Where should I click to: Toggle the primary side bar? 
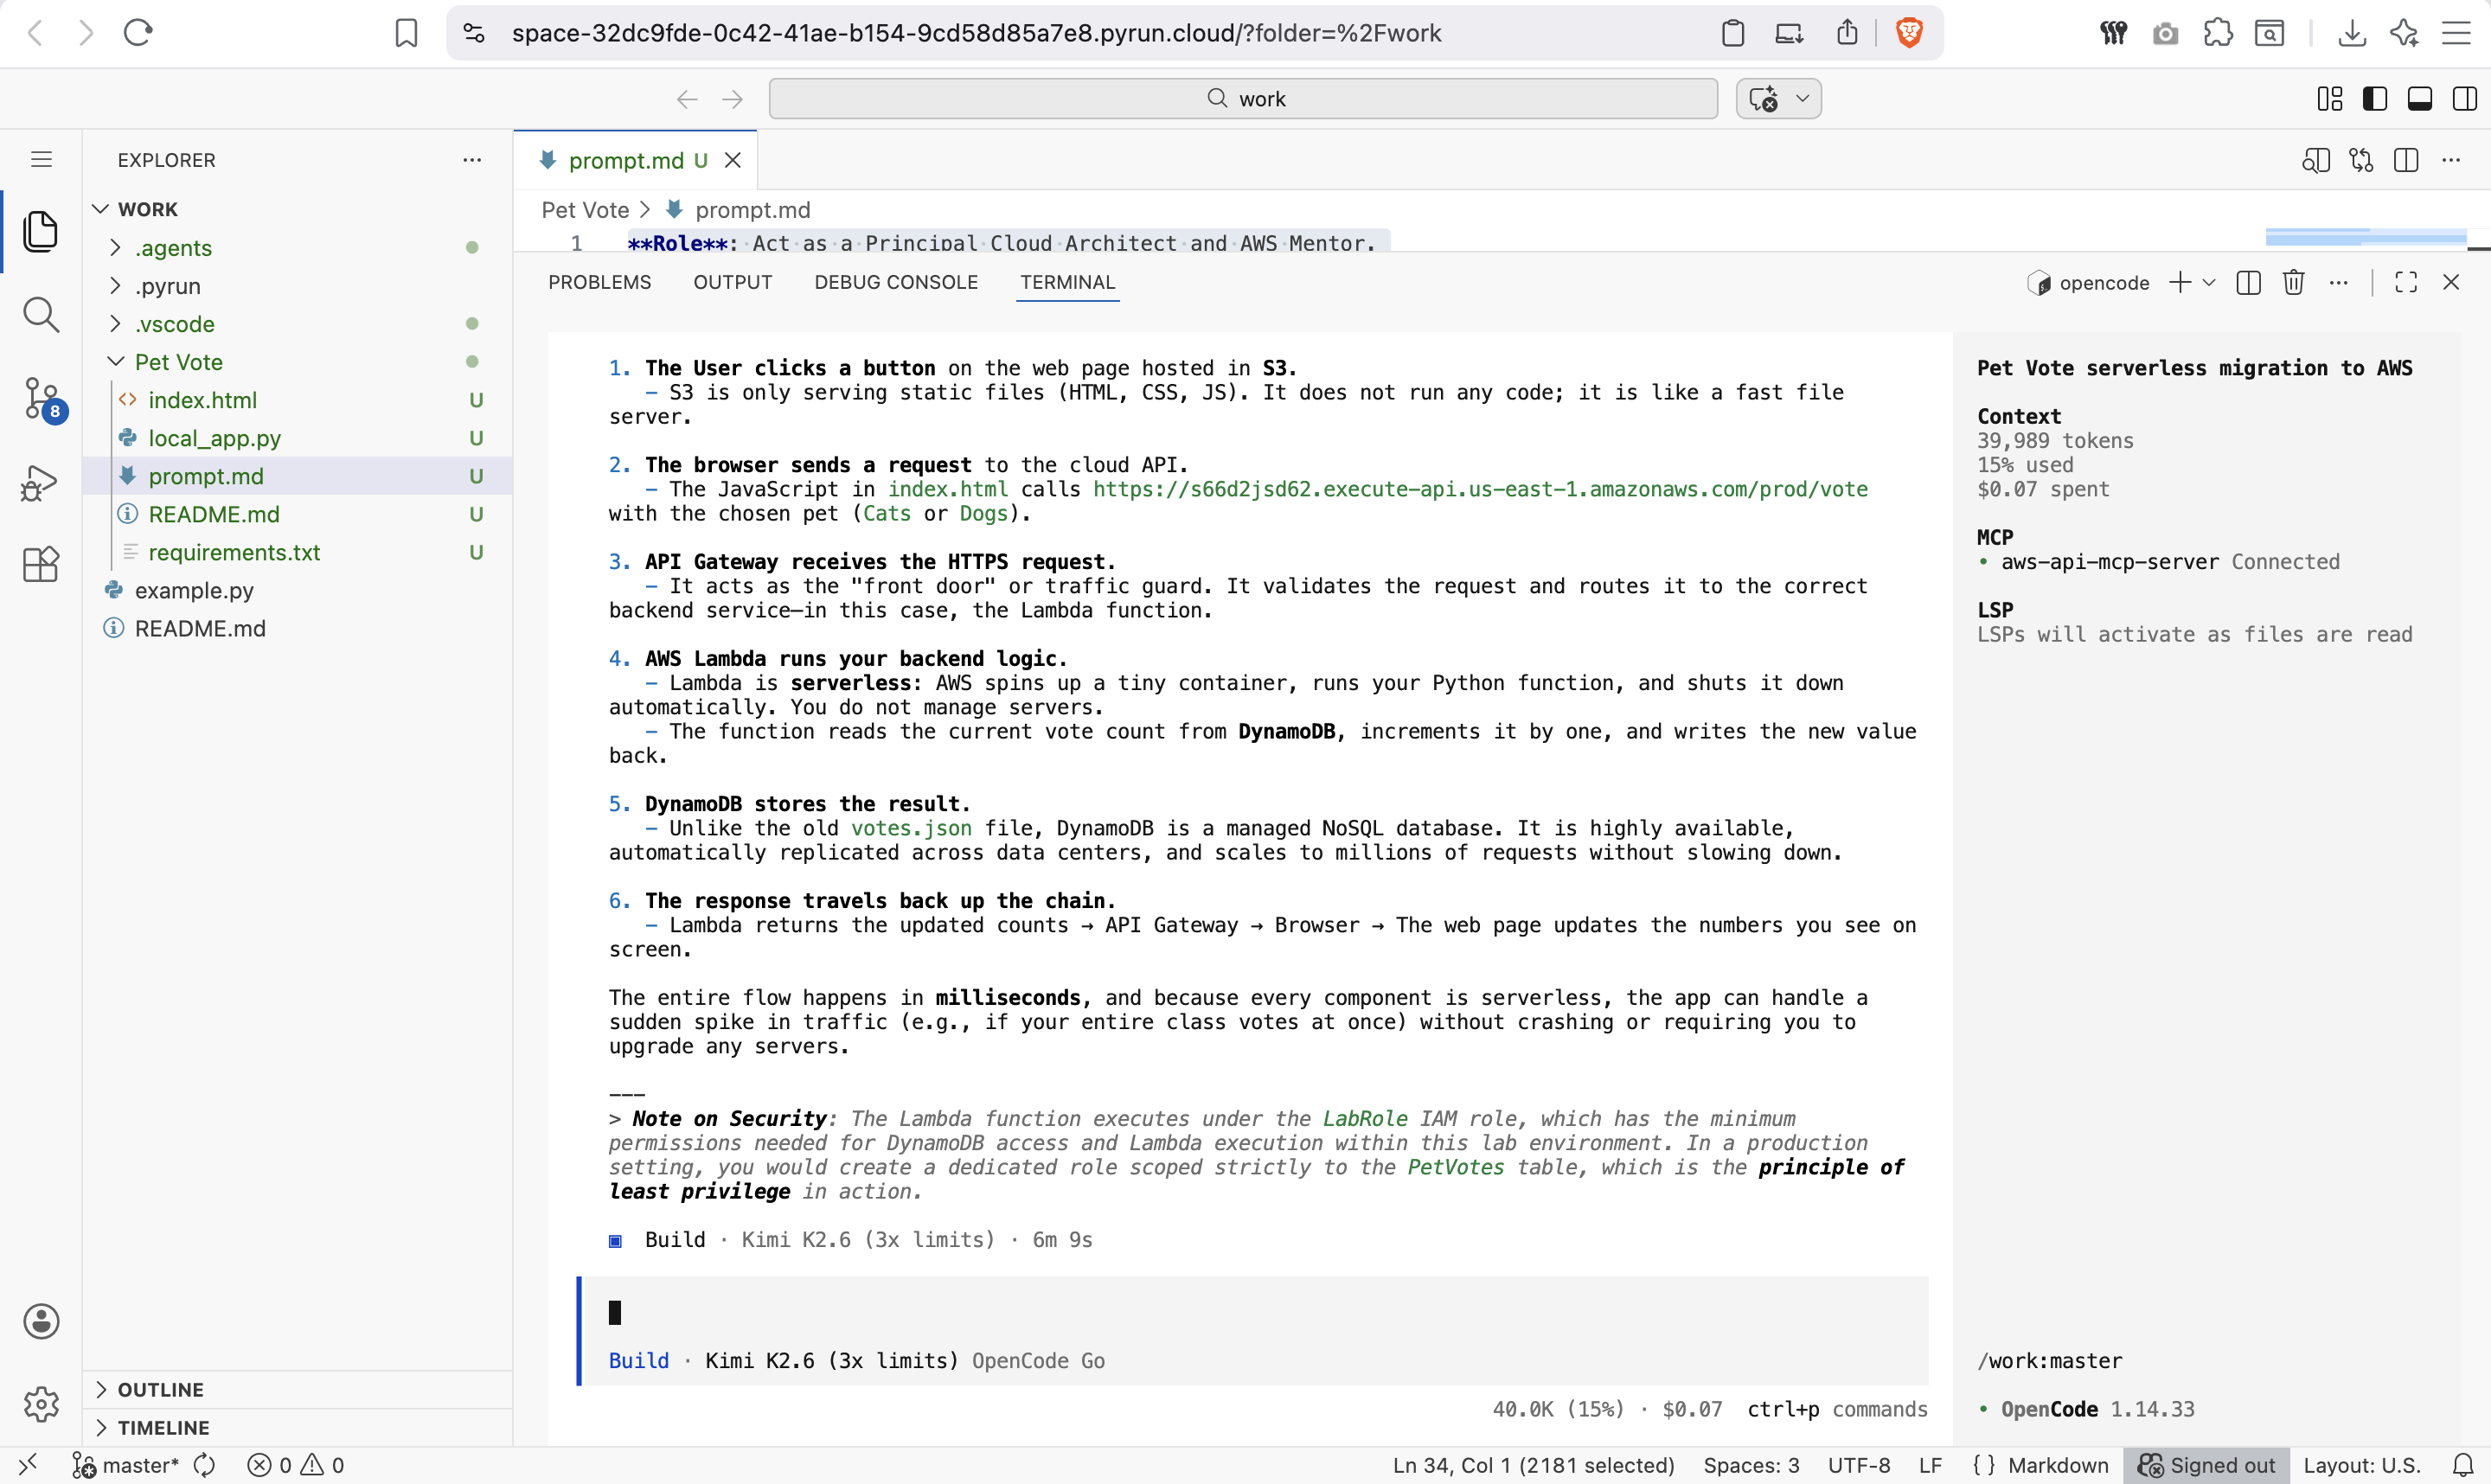pos(2375,99)
